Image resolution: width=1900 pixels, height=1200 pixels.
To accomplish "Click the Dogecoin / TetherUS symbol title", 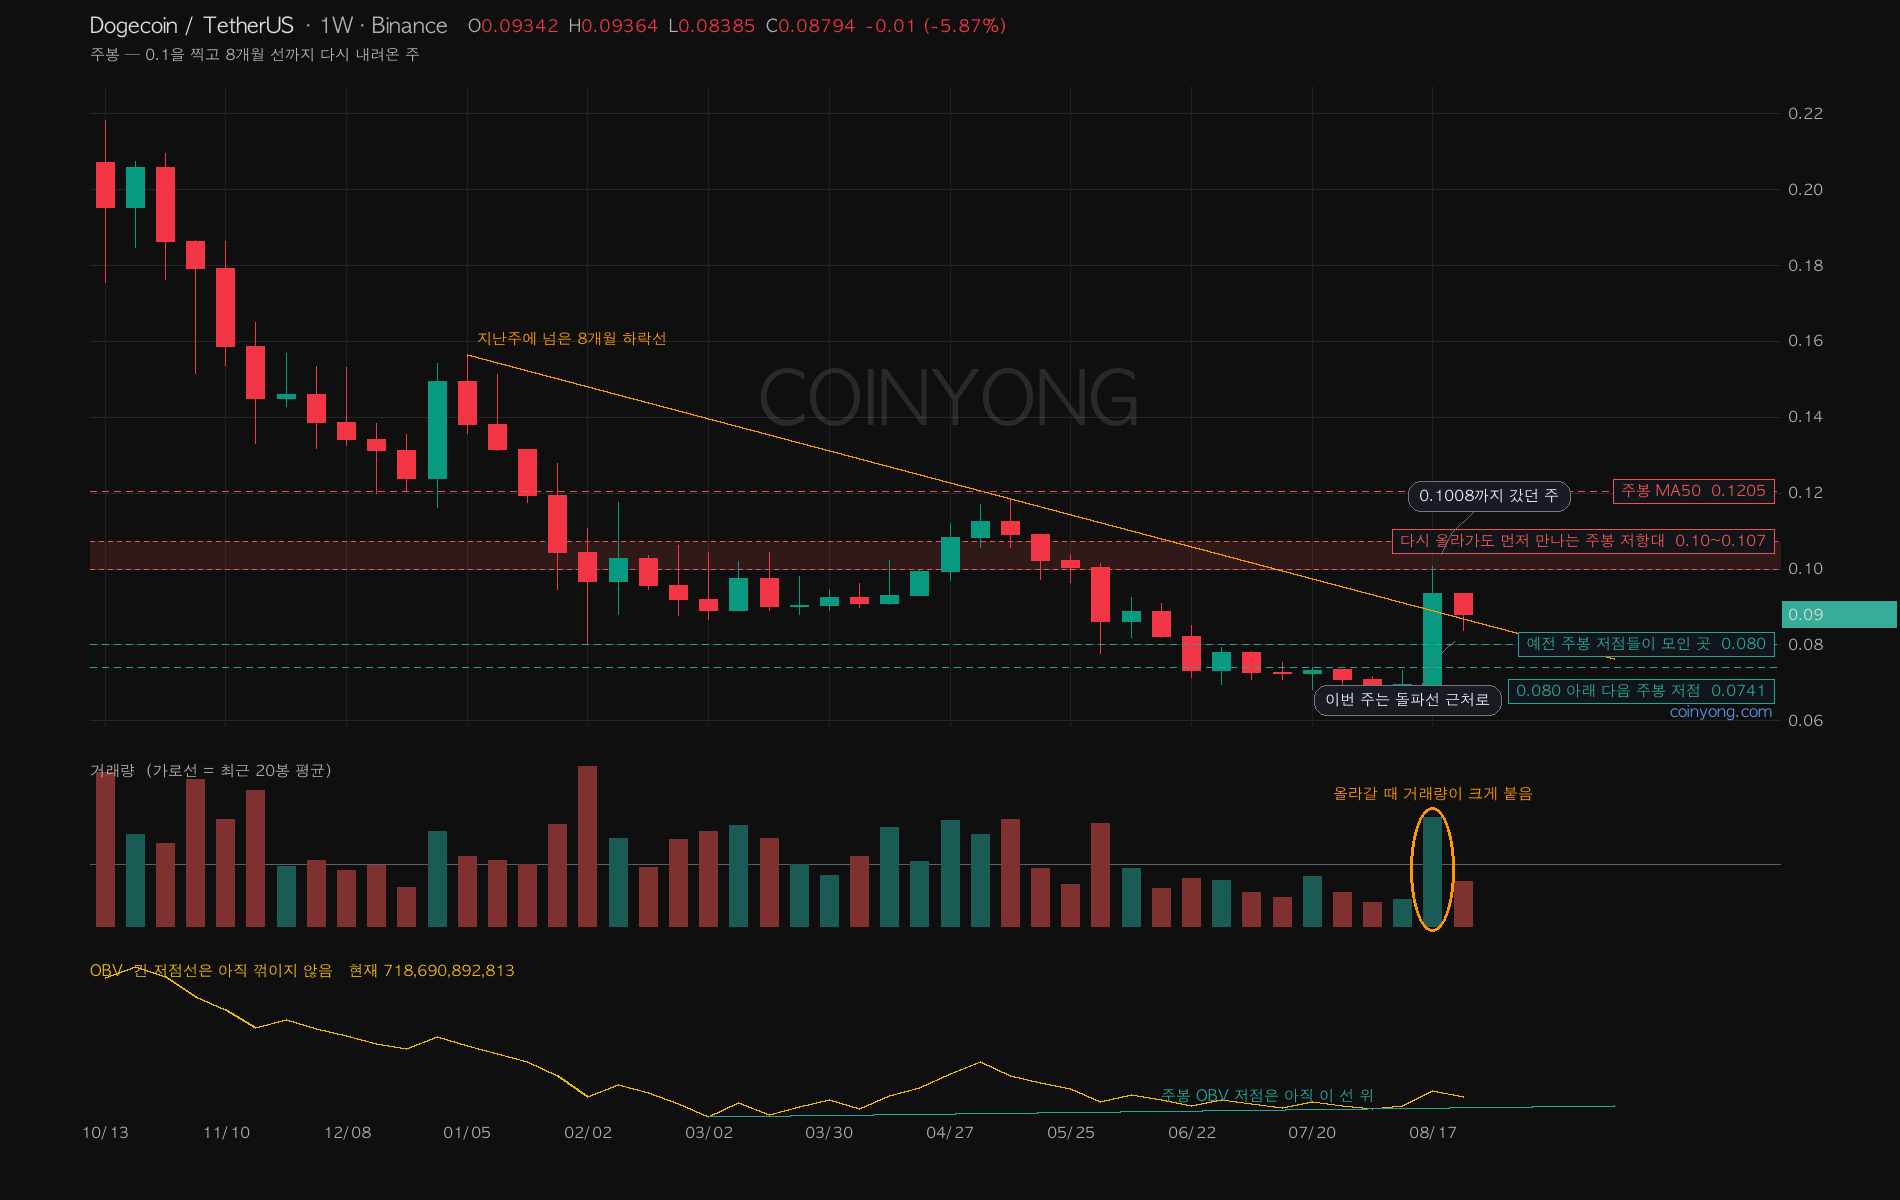I will click(x=191, y=26).
